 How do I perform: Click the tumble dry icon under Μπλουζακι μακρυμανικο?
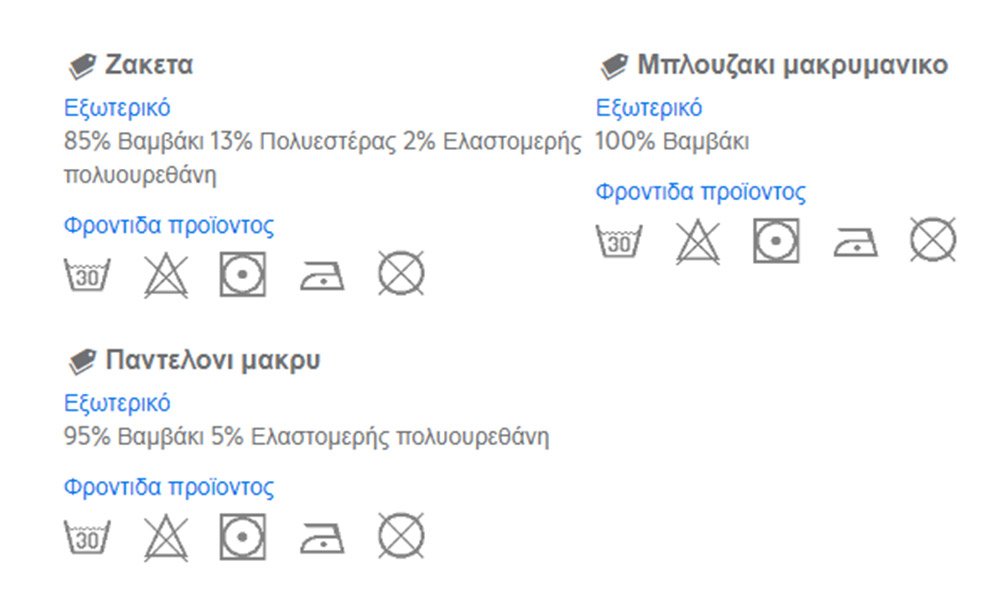(x=776, y=241)
